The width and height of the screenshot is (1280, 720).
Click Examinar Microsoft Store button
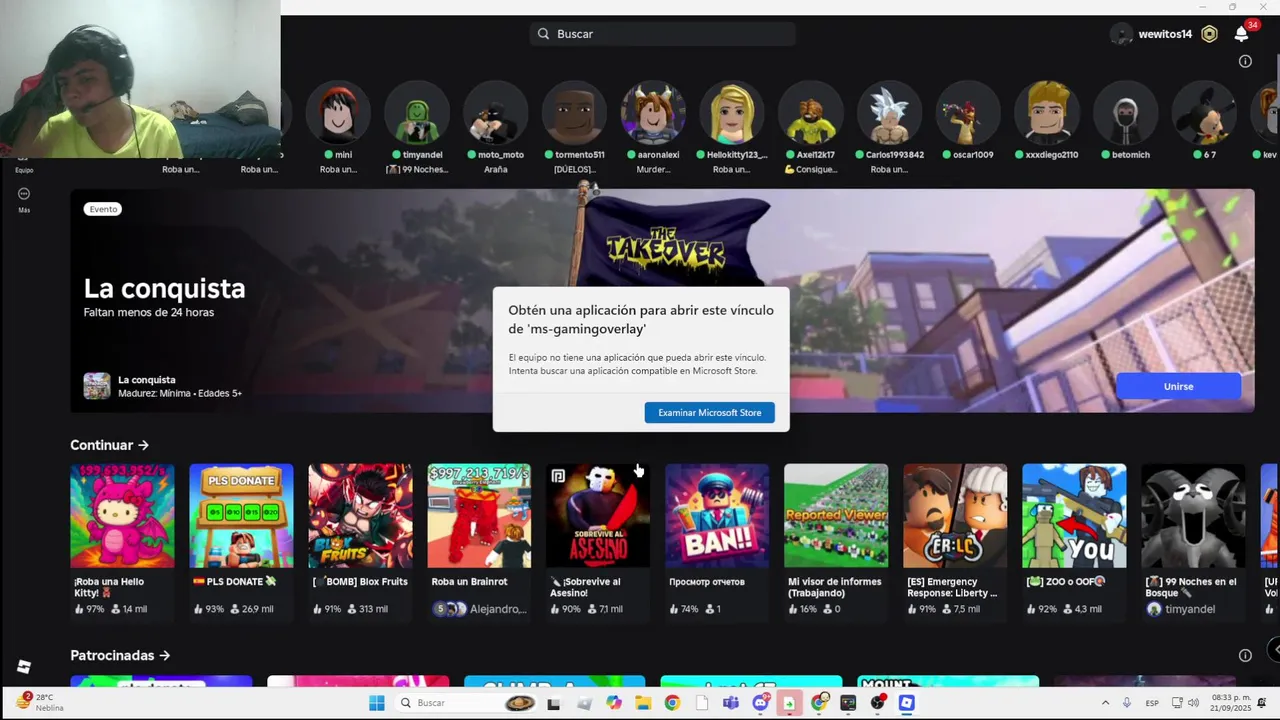pos(709,412)
